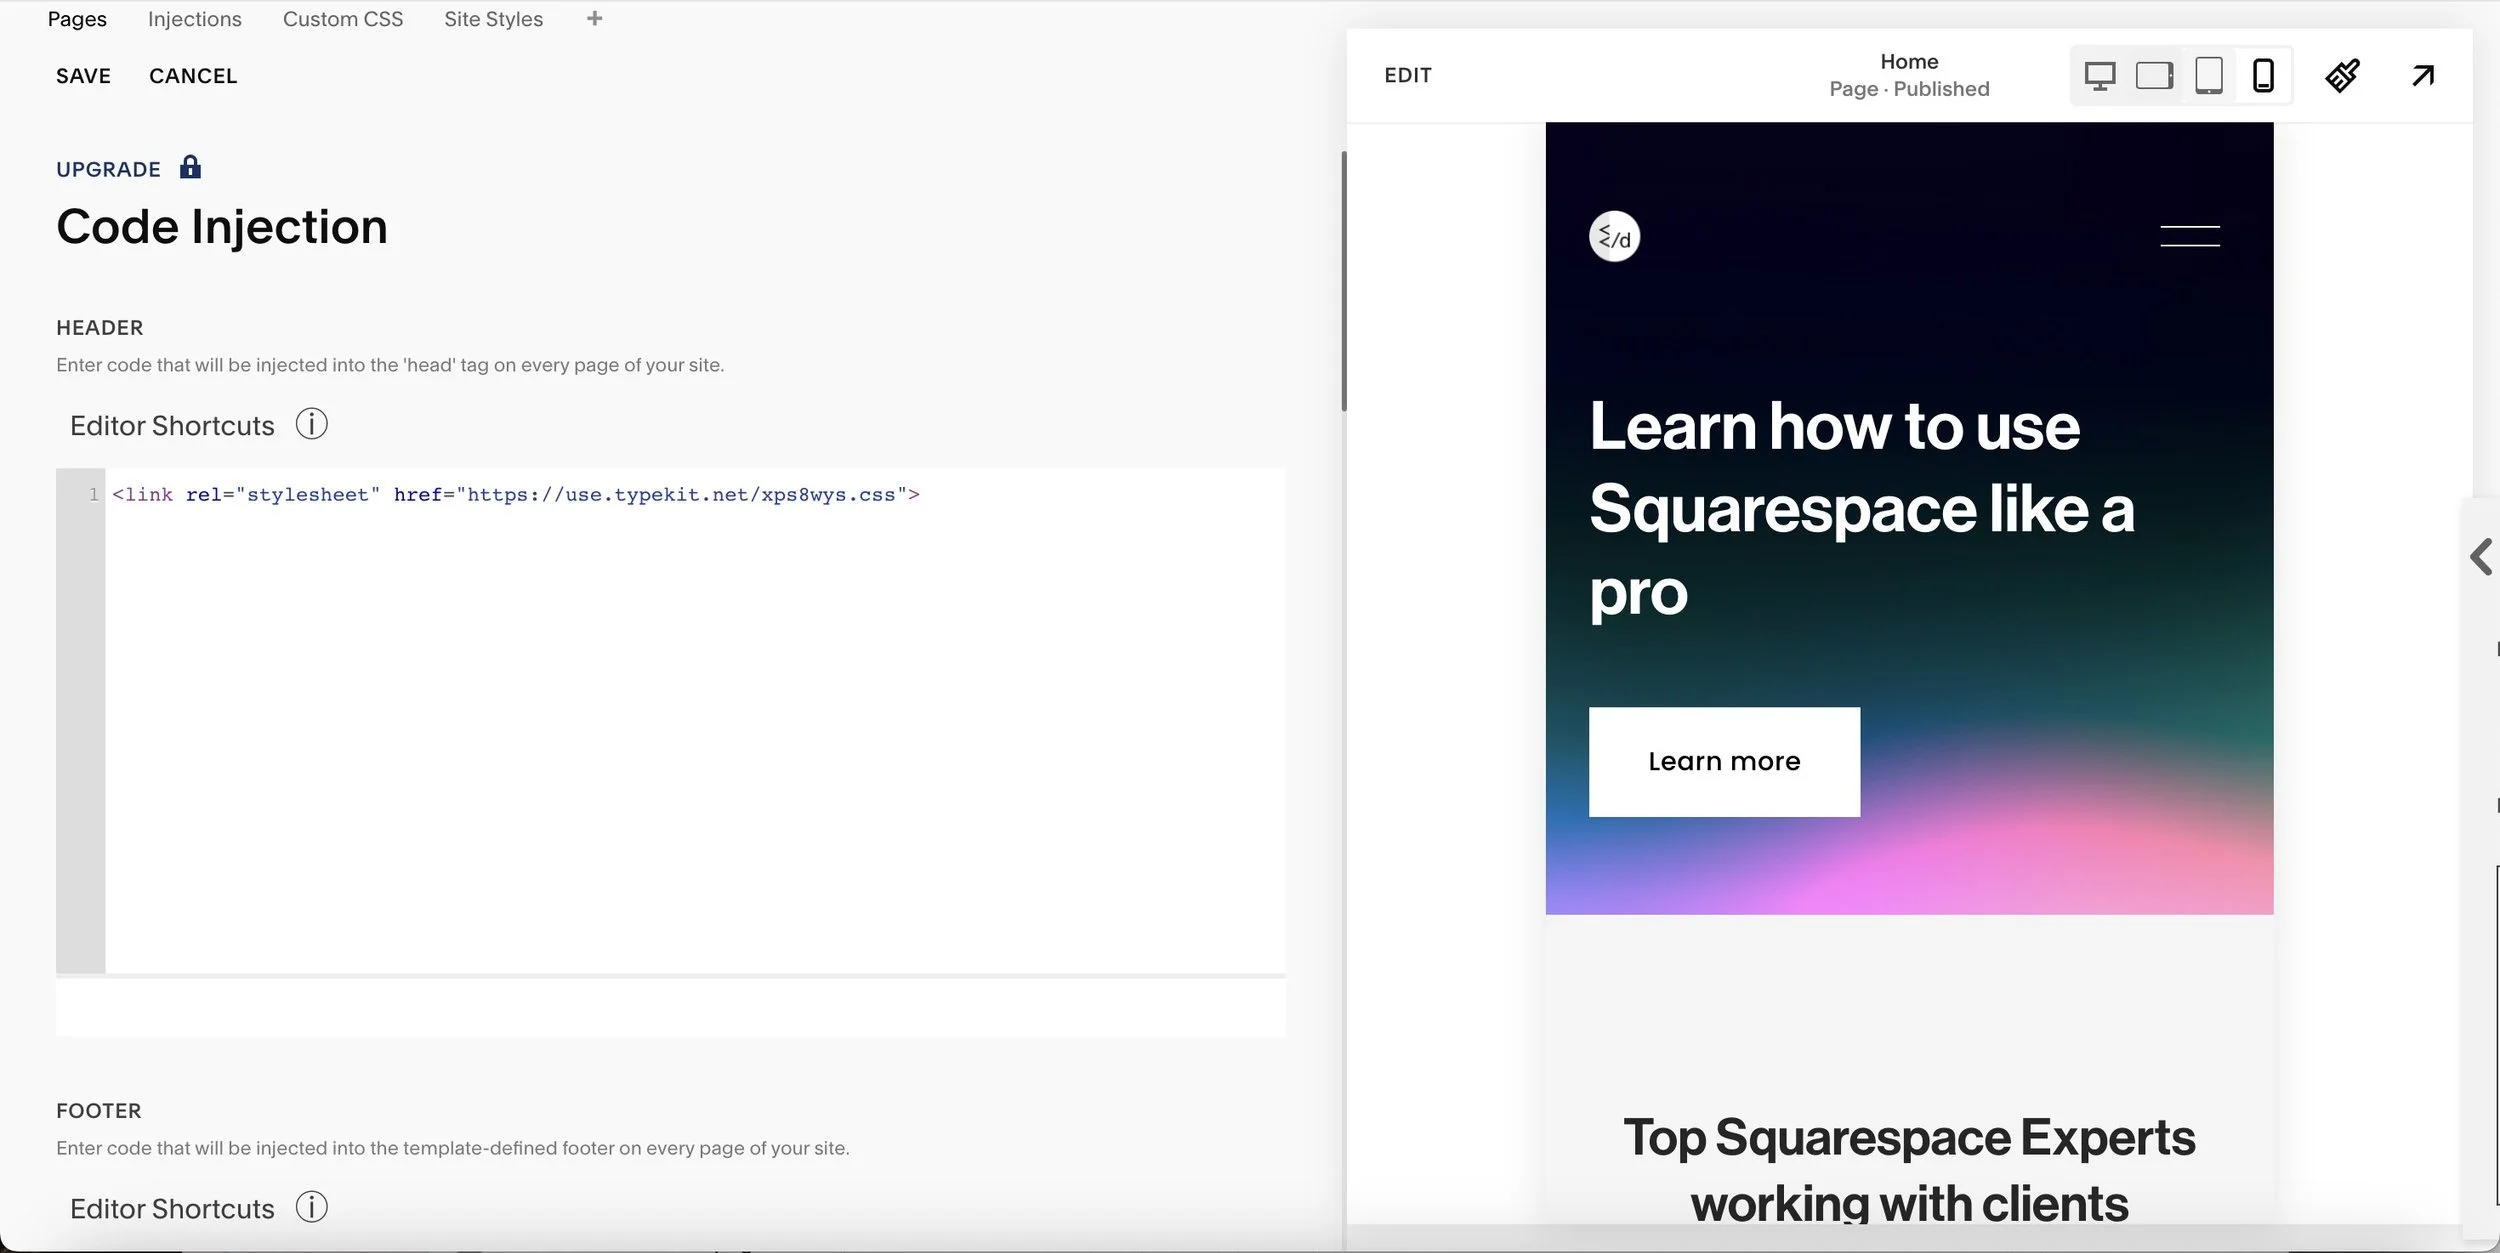This screenshot has height=1253, width=2500.
Task: Click the plus icon next to Site Styles
Action: coord(594,17)
